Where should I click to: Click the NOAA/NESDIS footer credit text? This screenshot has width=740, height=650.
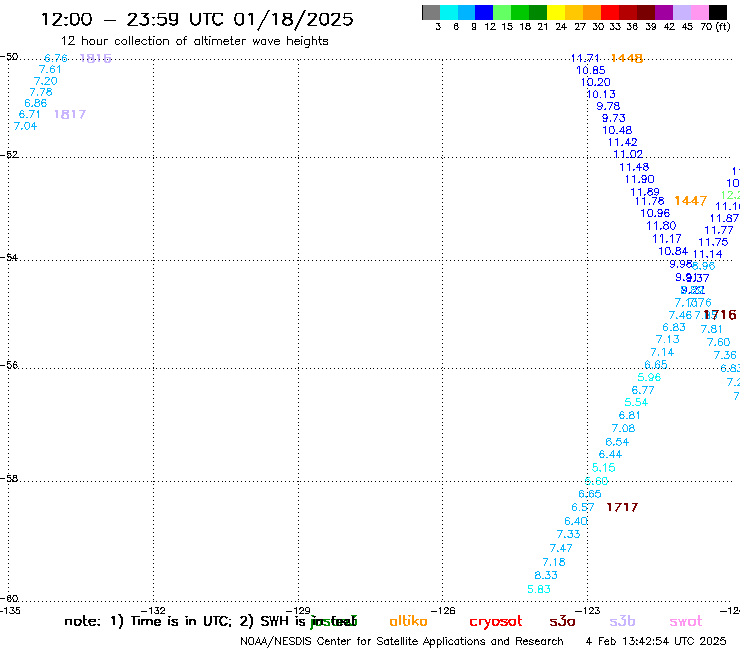coord(402,641)
